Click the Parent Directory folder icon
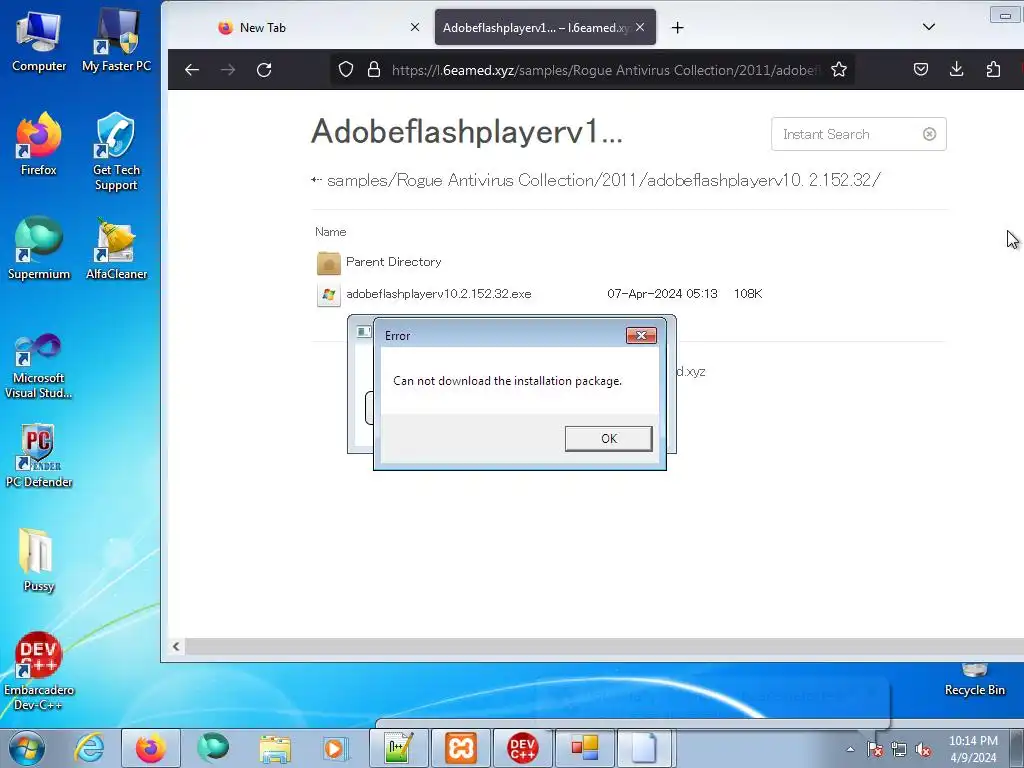 (x=328, y=263)
